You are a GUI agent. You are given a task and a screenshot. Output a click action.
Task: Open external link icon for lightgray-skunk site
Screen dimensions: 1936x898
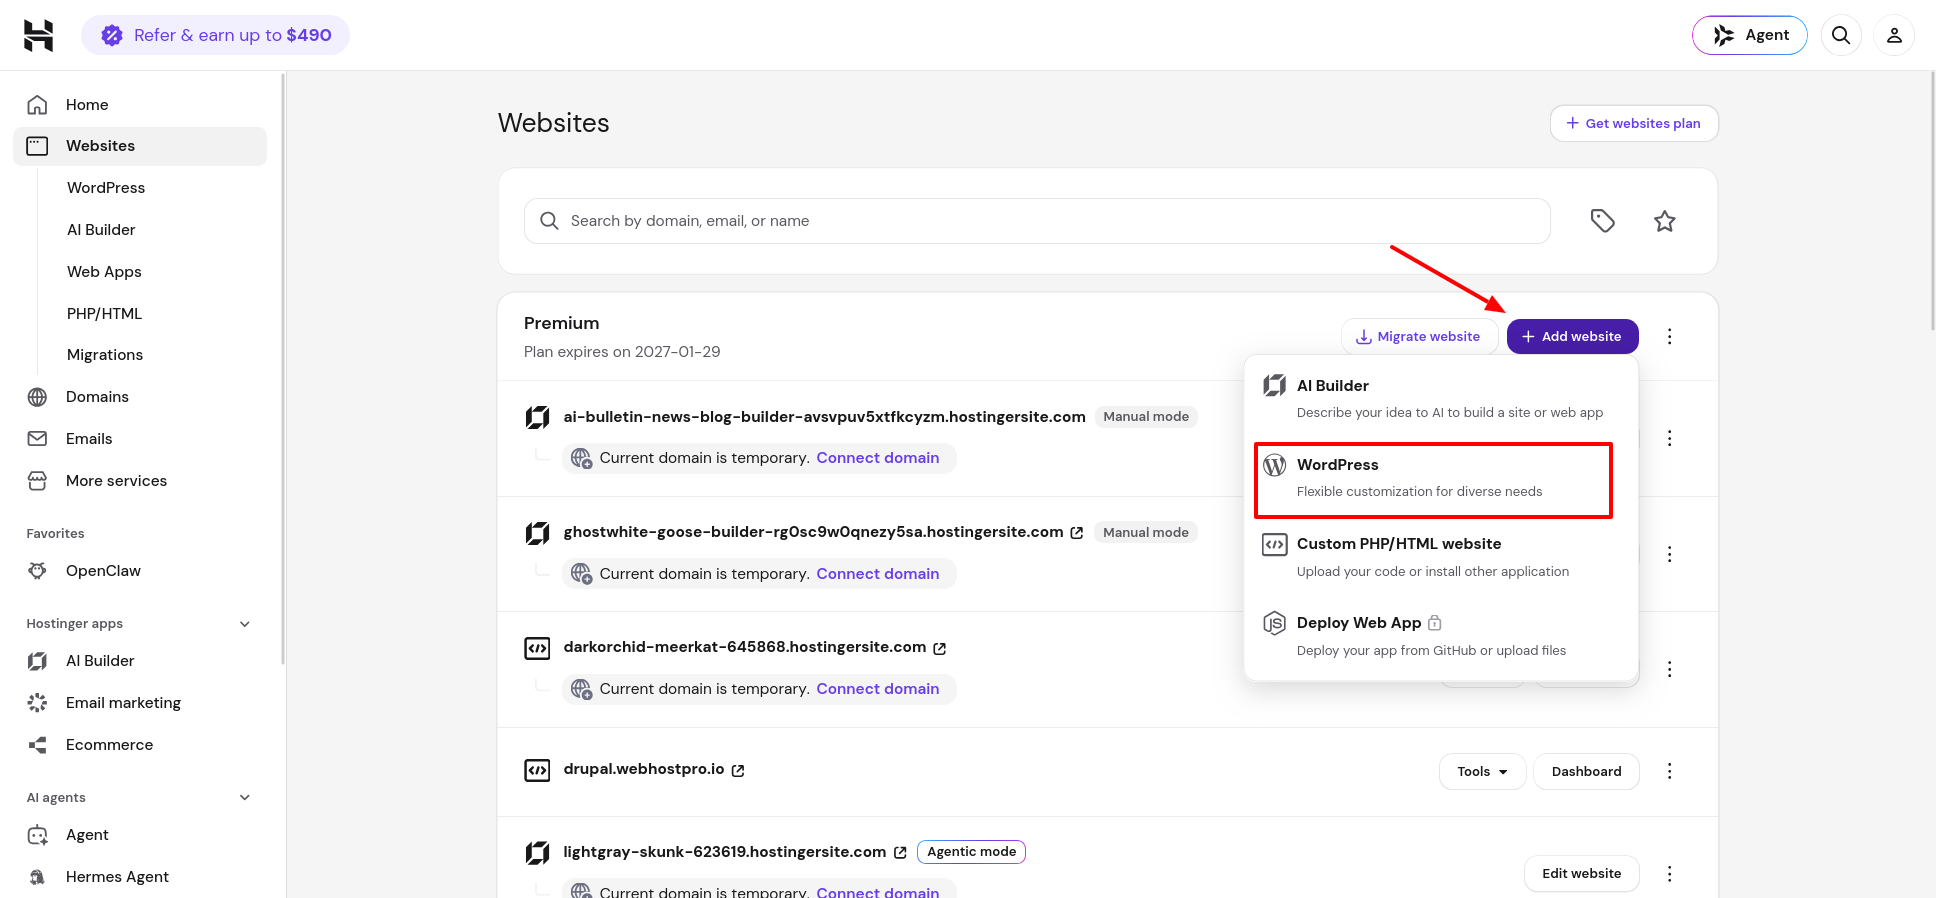point(900,853)
